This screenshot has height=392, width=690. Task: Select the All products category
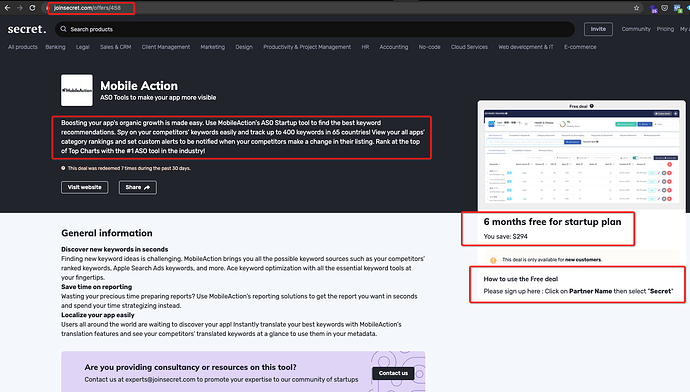coord(23,47)
